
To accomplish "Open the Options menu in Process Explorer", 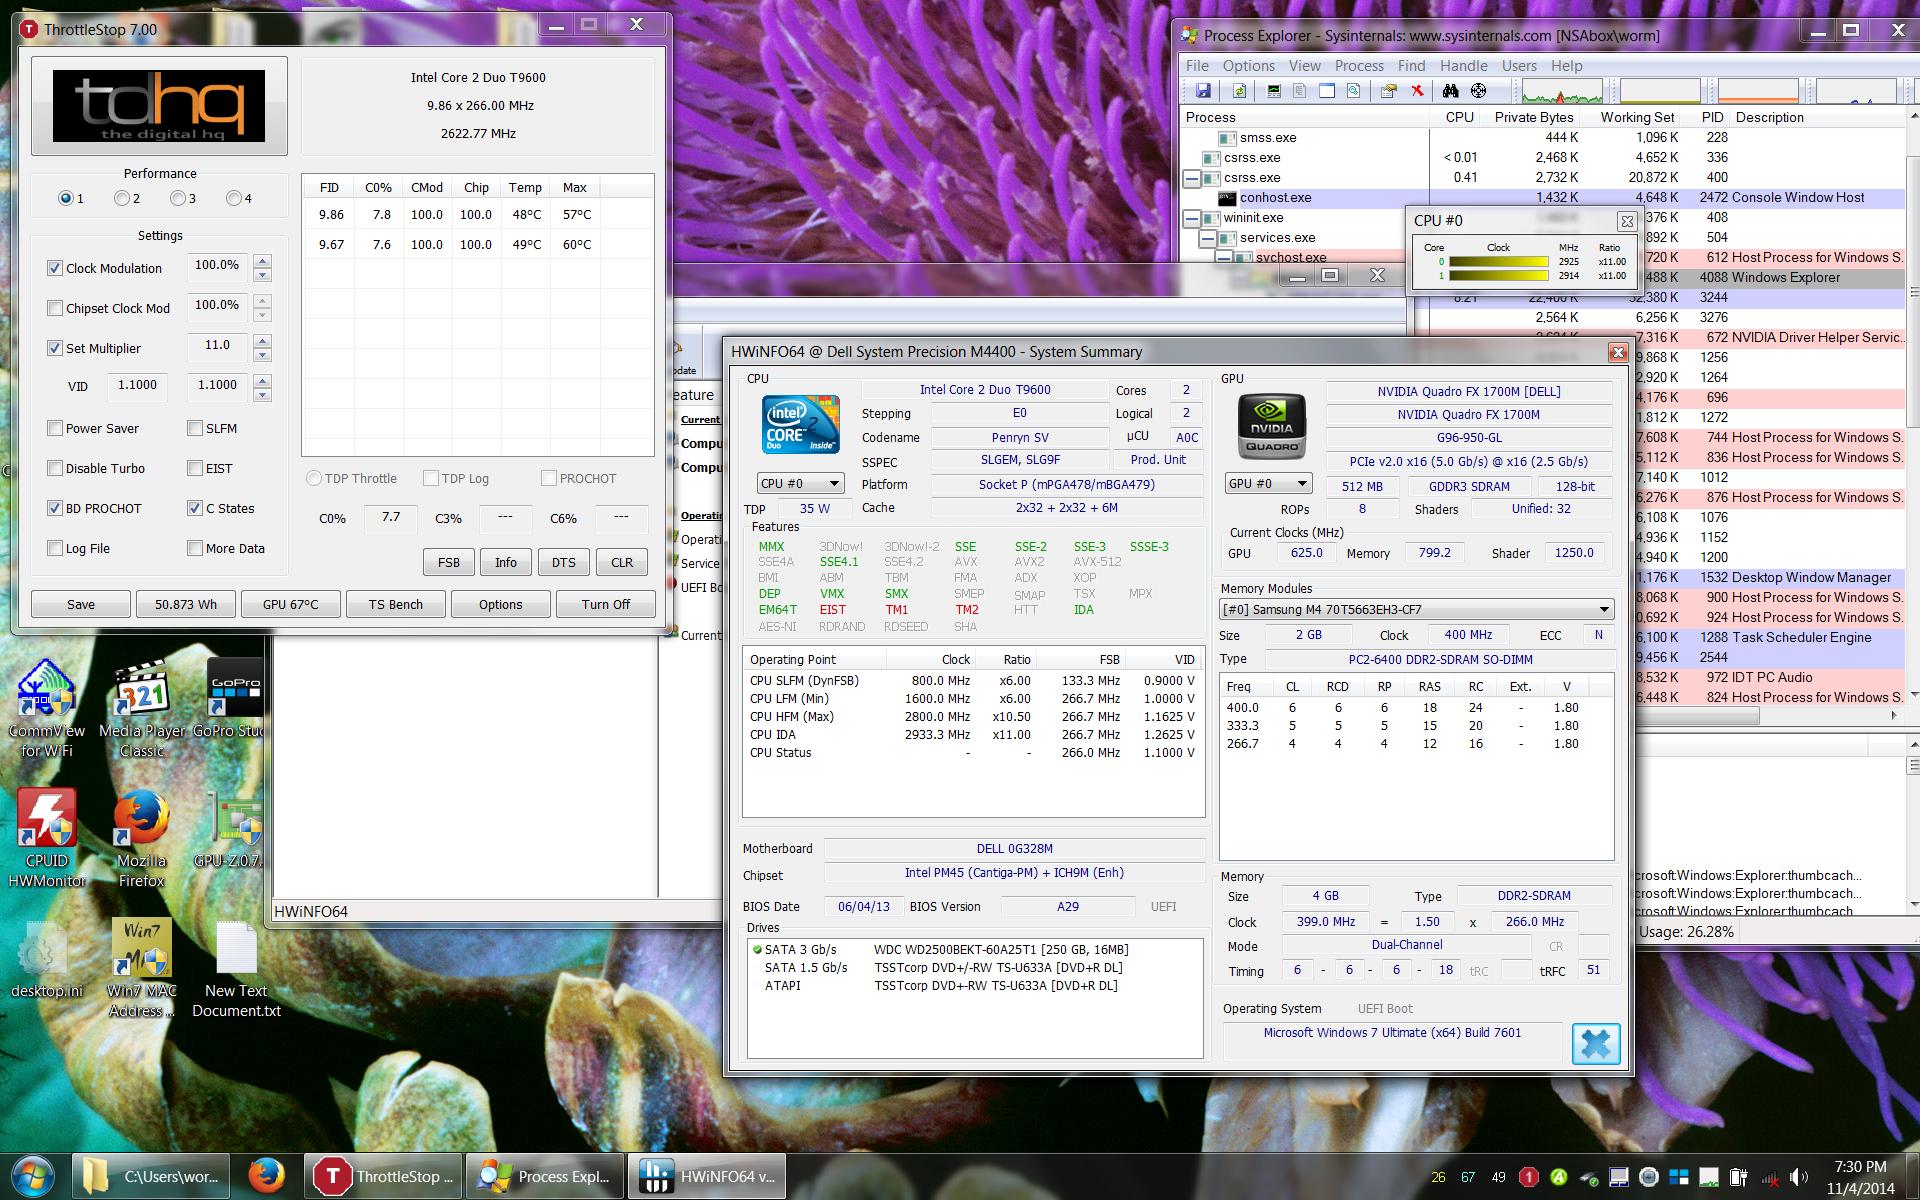I will click(x=1249, y=66).
